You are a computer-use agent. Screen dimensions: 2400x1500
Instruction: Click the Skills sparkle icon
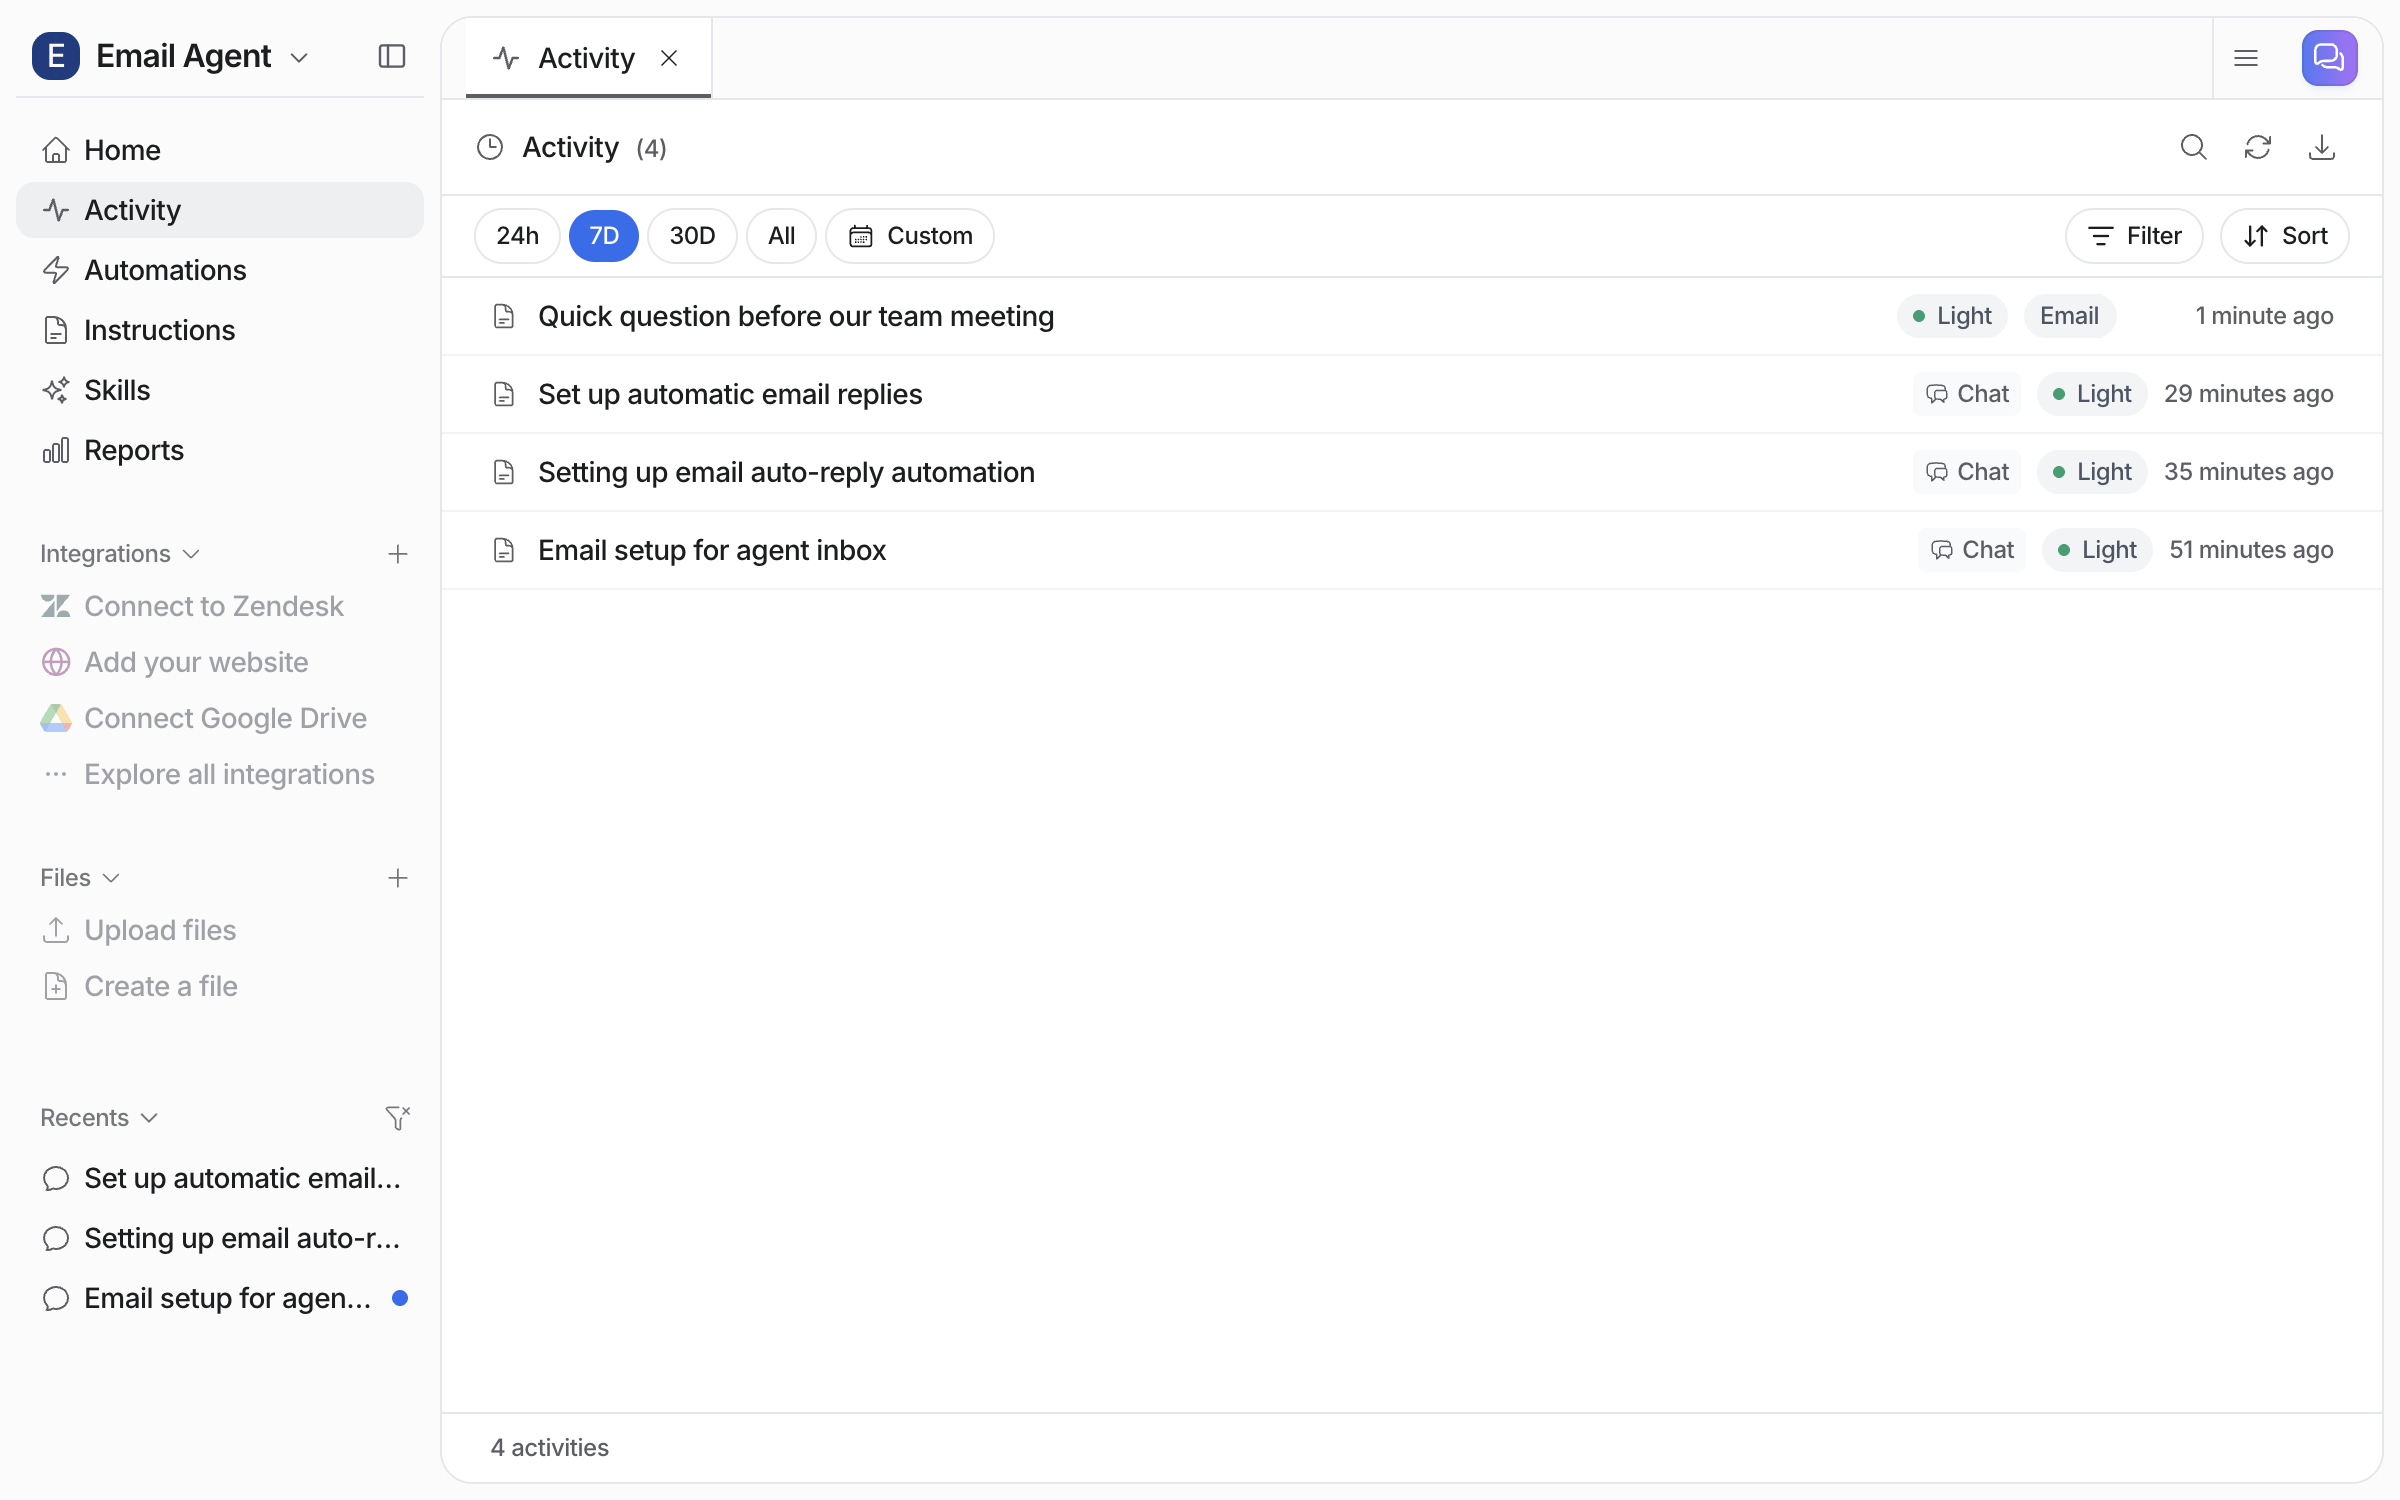tap(56, 390)
